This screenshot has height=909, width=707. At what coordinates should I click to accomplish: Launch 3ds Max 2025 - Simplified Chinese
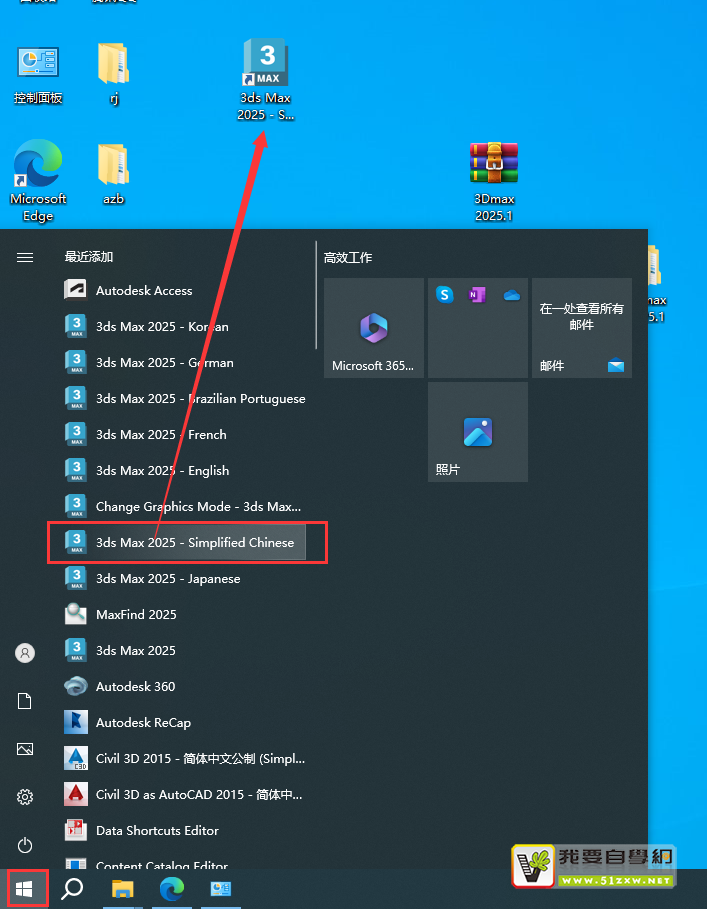pos(194,542)
